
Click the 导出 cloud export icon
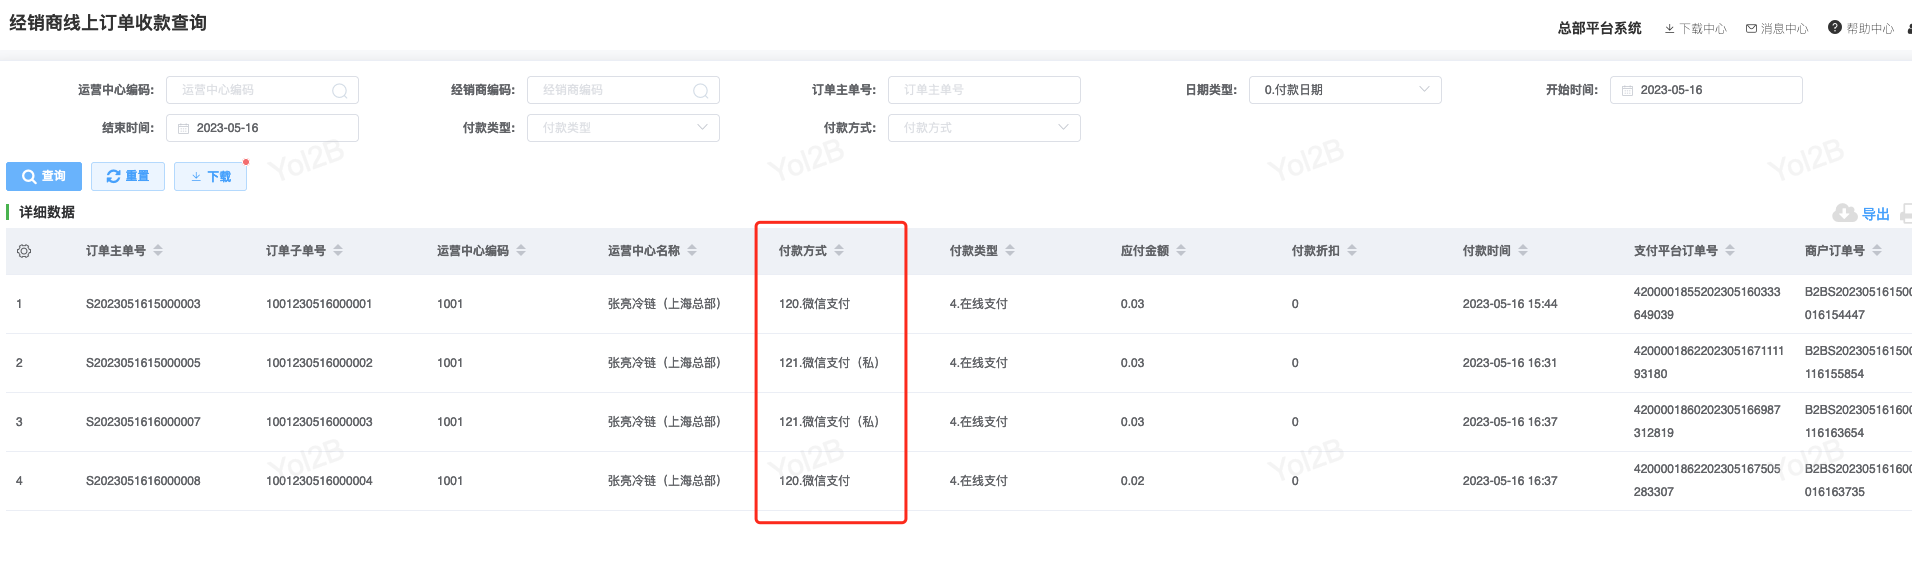tap(1845, 213)
